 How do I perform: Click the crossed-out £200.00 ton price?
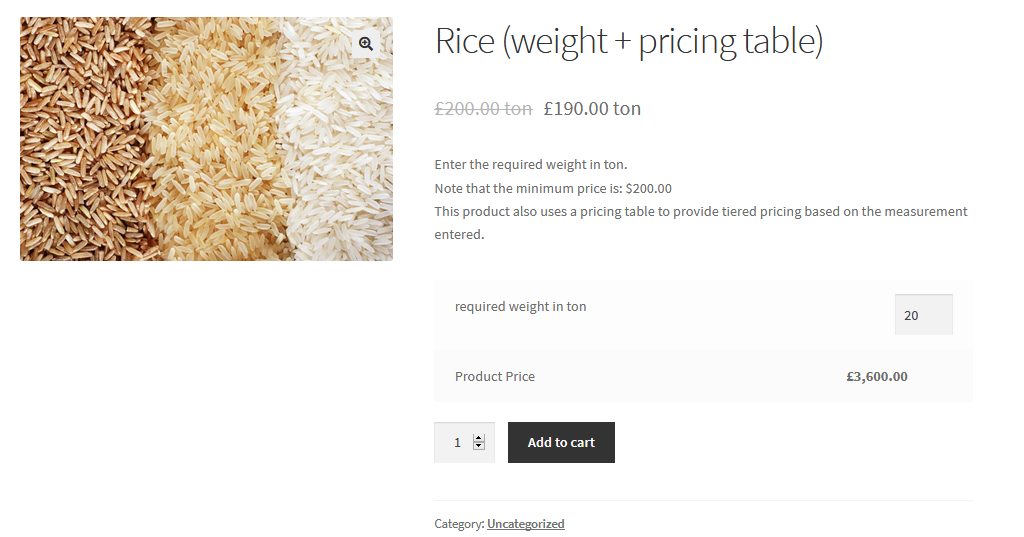pyautogui.click(x=483, y=108)
